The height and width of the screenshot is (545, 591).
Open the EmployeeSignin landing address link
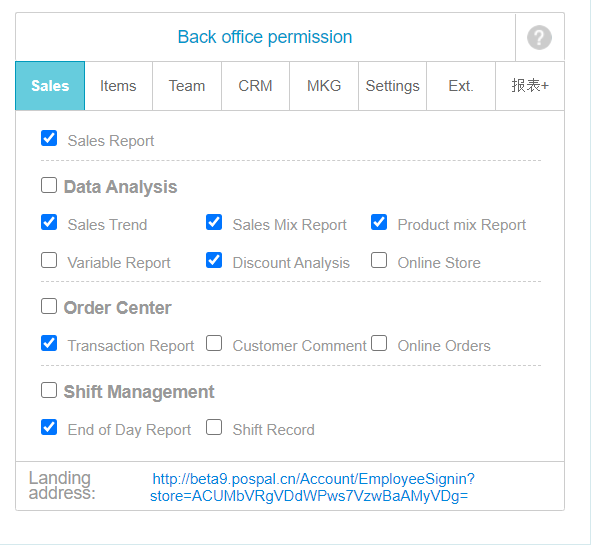[311, 487]
